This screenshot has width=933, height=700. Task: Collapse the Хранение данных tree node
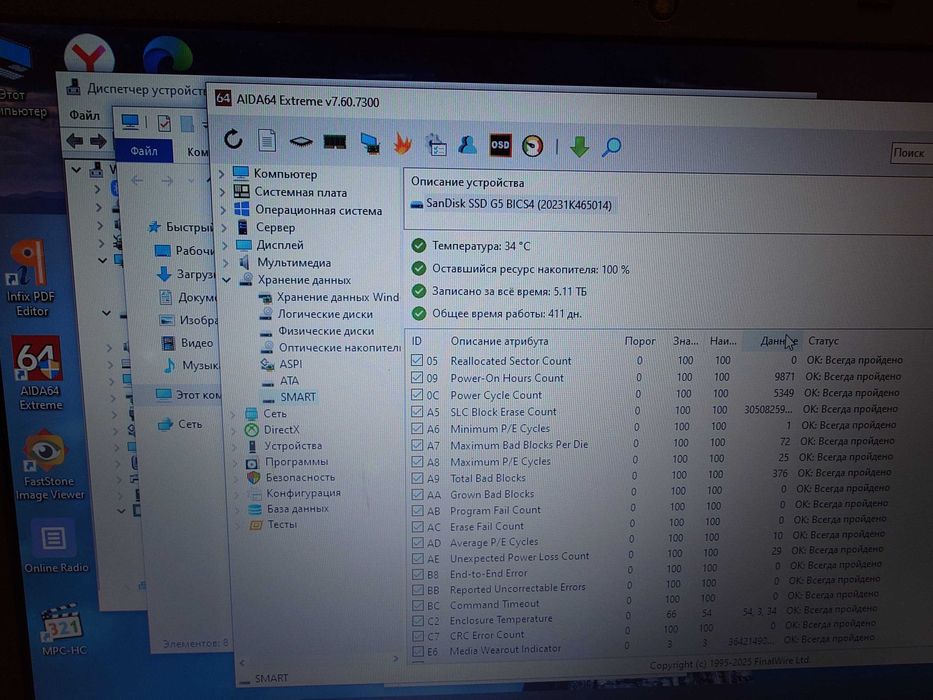pos(226,280)
